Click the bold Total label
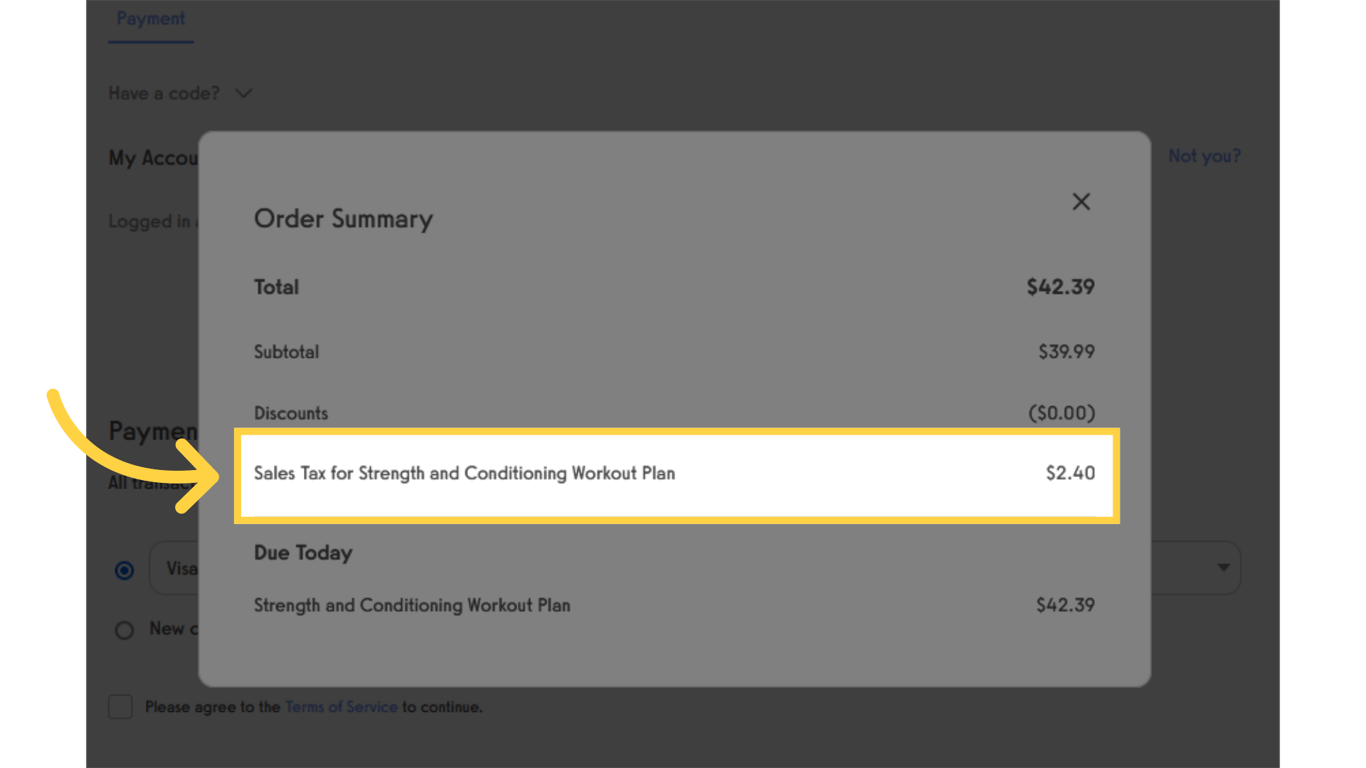This screenshot has height=768, width=1366. 277,287
